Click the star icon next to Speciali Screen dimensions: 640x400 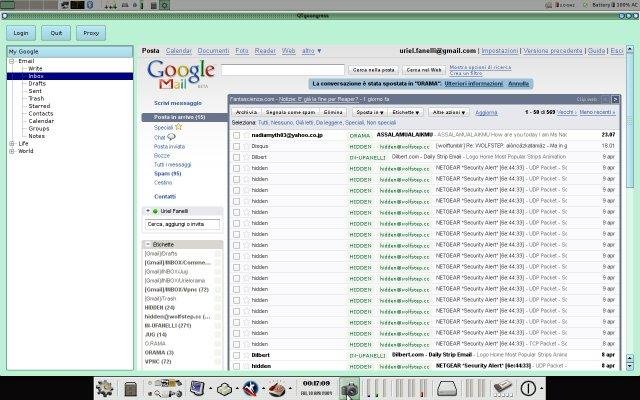(178, 127)
